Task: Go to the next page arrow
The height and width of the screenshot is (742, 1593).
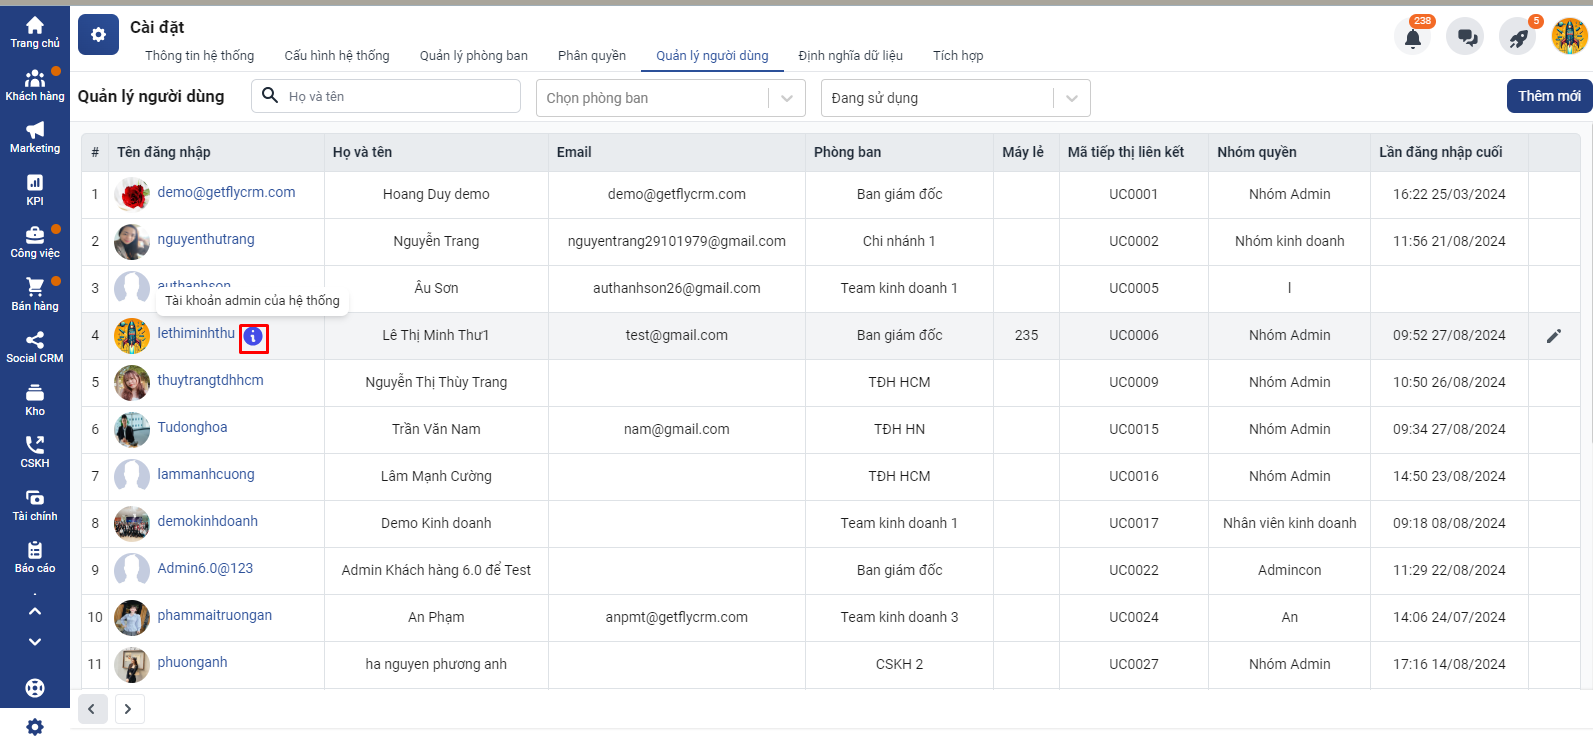Action: click(x=128, y=709)
